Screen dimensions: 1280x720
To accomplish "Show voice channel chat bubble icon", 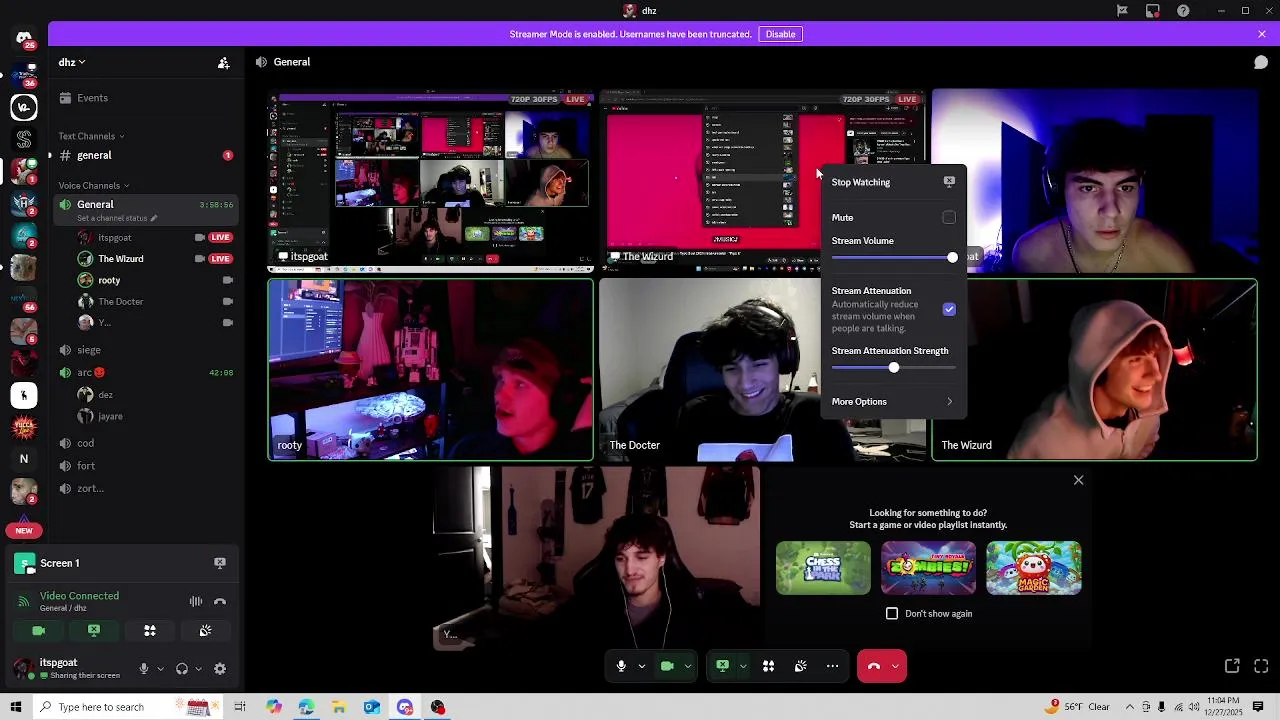I will (x=1261, y=62).
